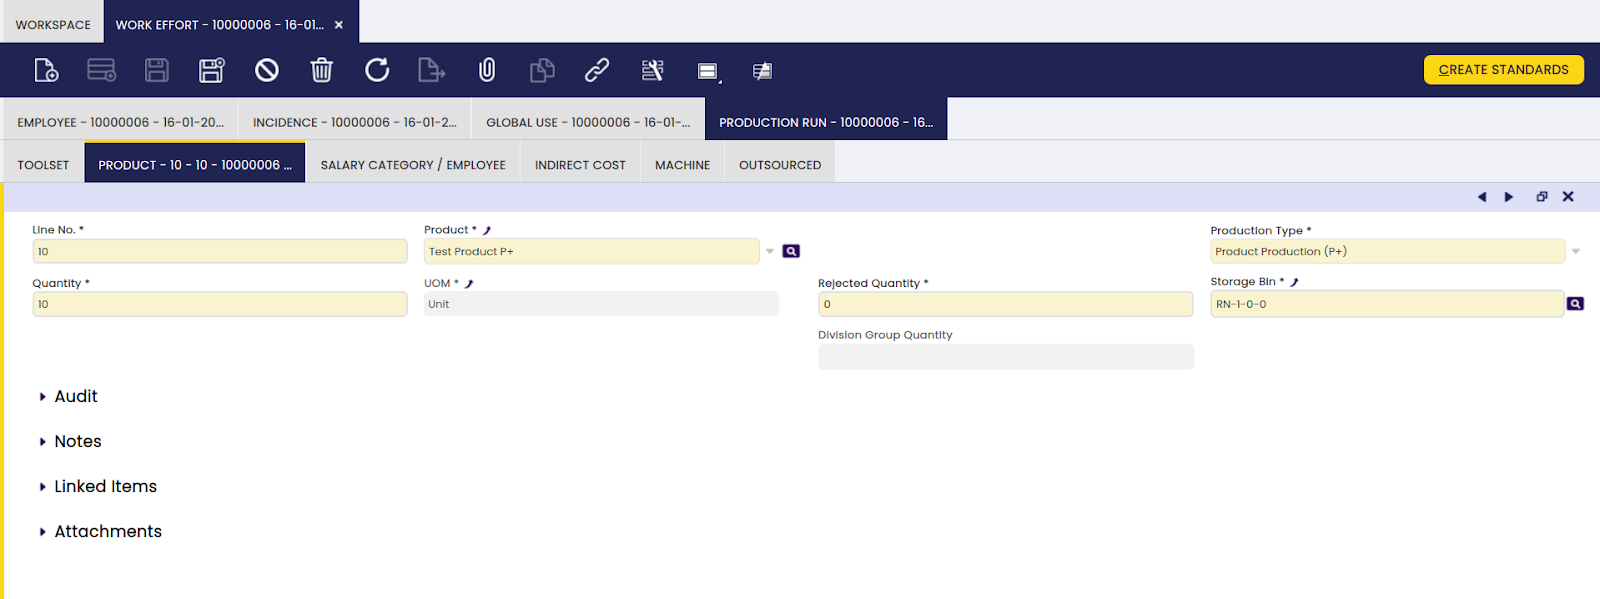The image size is (1600, 599).
Task: Switch to the Indirect Cost tab
Action: (x=580, y=165)
